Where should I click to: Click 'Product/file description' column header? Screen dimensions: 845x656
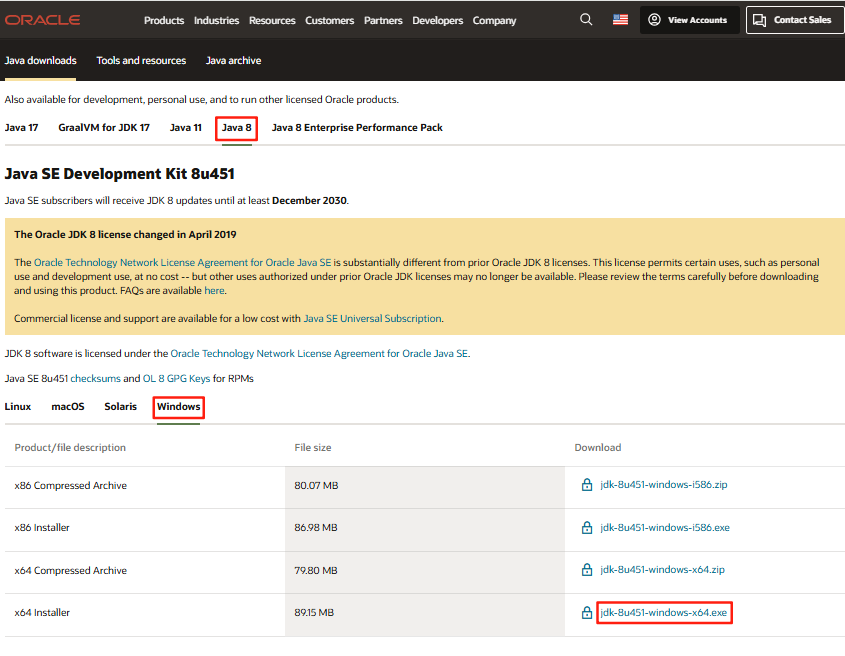pyautogui.click(x=70, y=447)
